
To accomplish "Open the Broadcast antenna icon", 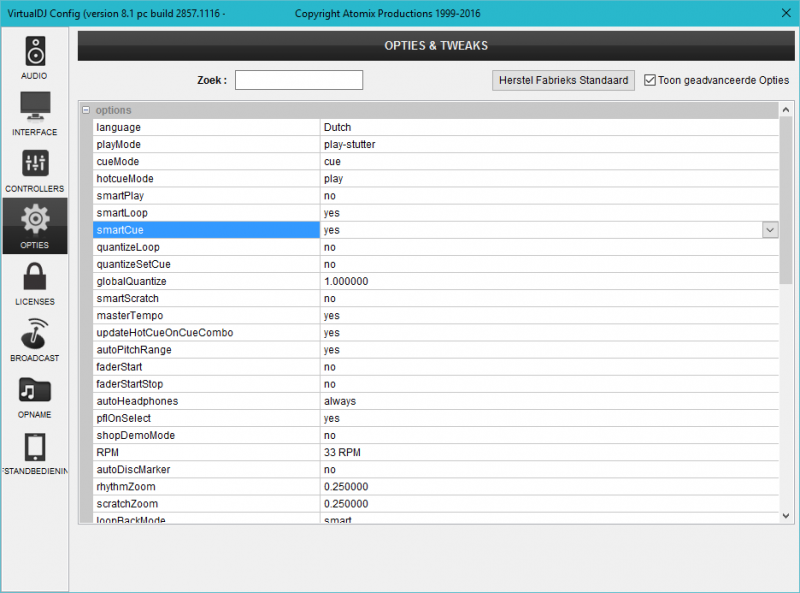I will point(35,333).
